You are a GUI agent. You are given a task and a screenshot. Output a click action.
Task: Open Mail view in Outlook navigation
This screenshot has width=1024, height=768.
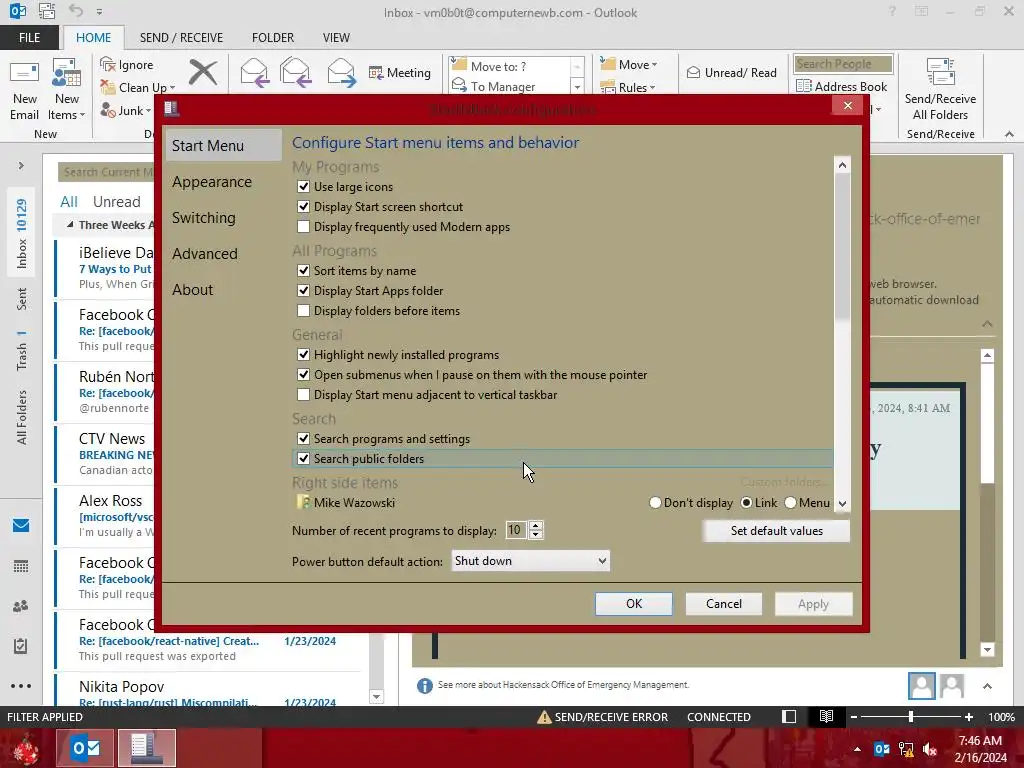[21, 525]
